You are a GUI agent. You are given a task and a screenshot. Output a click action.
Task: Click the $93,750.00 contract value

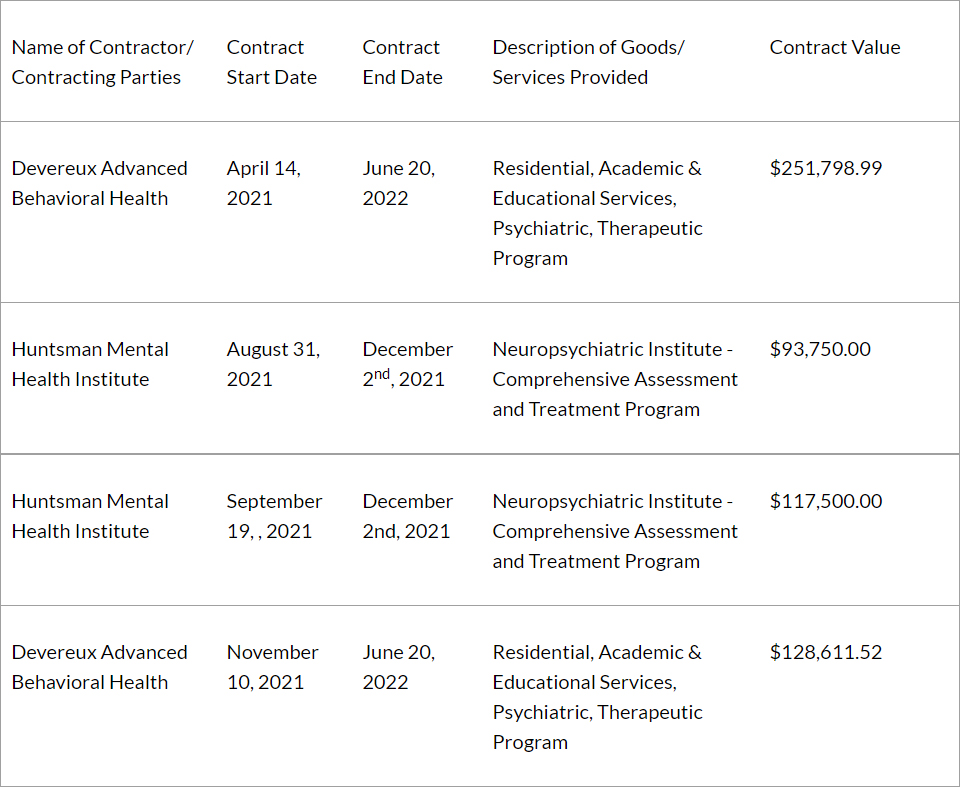pos(820,349)
